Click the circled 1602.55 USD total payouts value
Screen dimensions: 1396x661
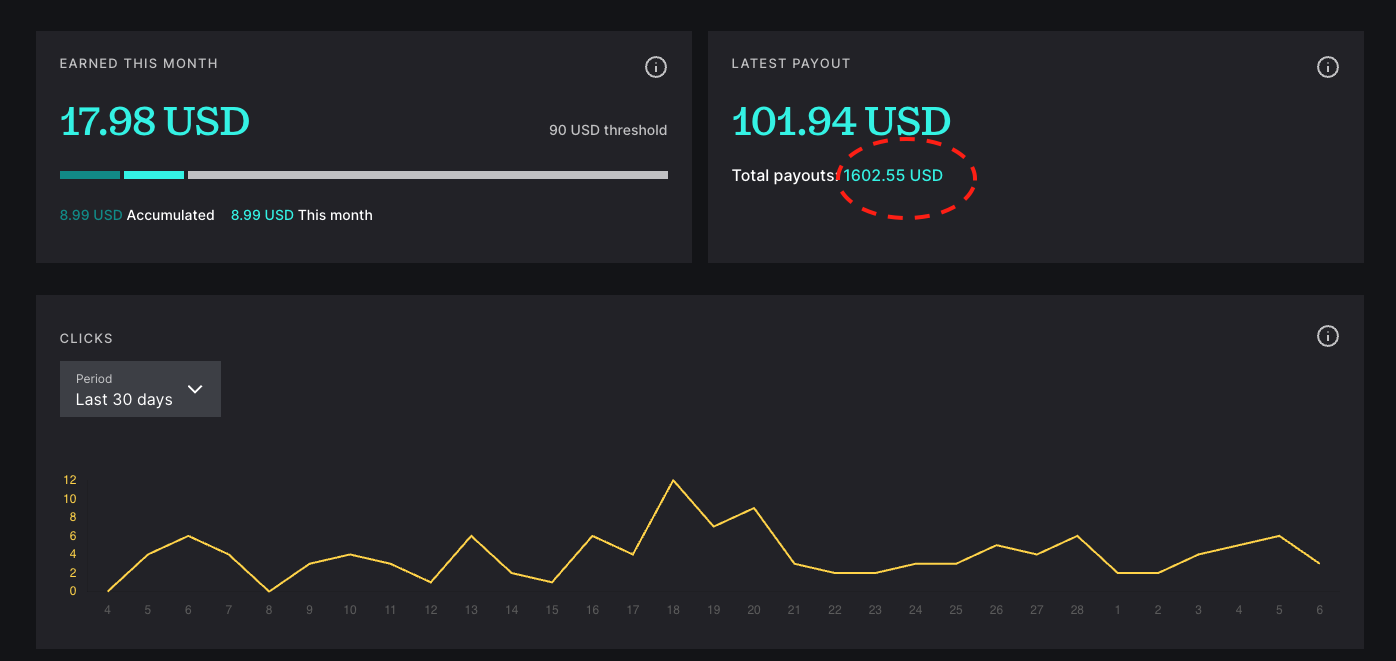(893, 176)
